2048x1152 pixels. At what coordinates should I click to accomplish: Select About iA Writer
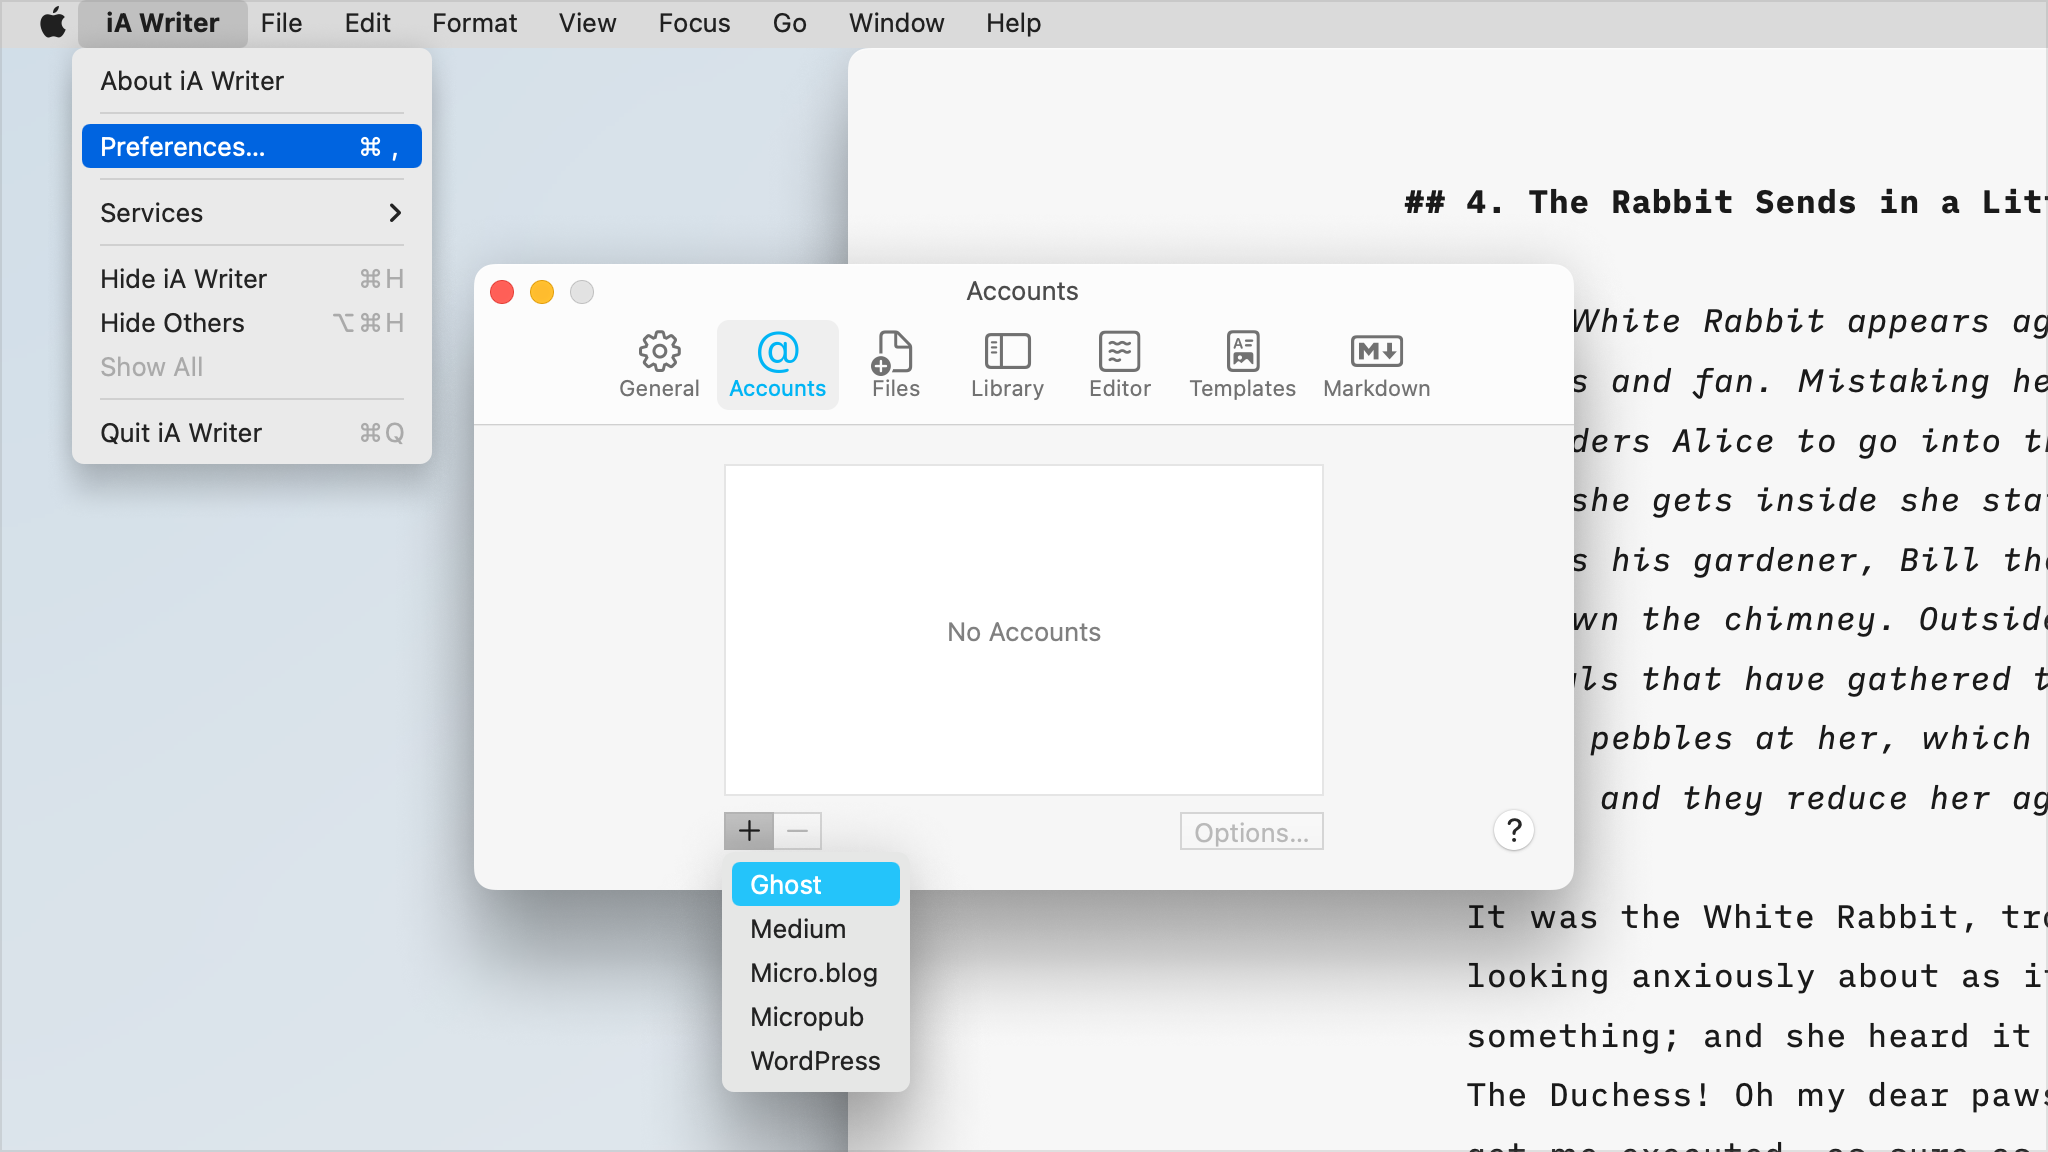252,81
